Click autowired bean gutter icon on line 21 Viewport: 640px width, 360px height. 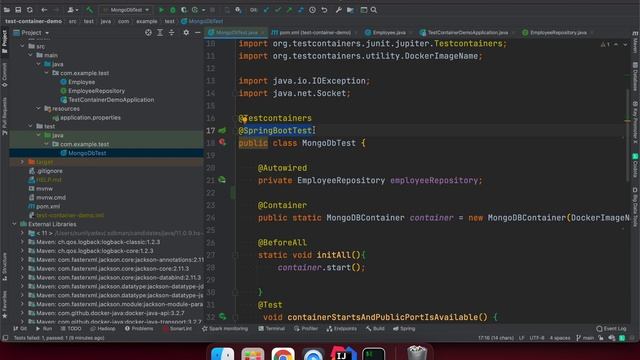point(222,180)
